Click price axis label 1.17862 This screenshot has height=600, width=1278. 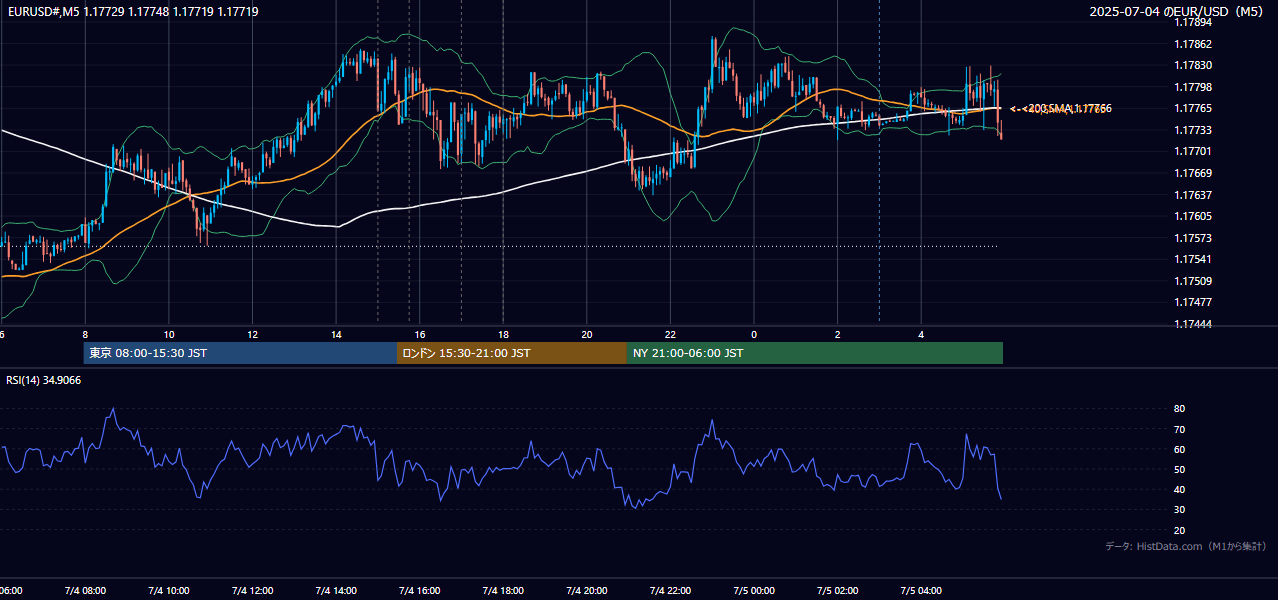1192,44
